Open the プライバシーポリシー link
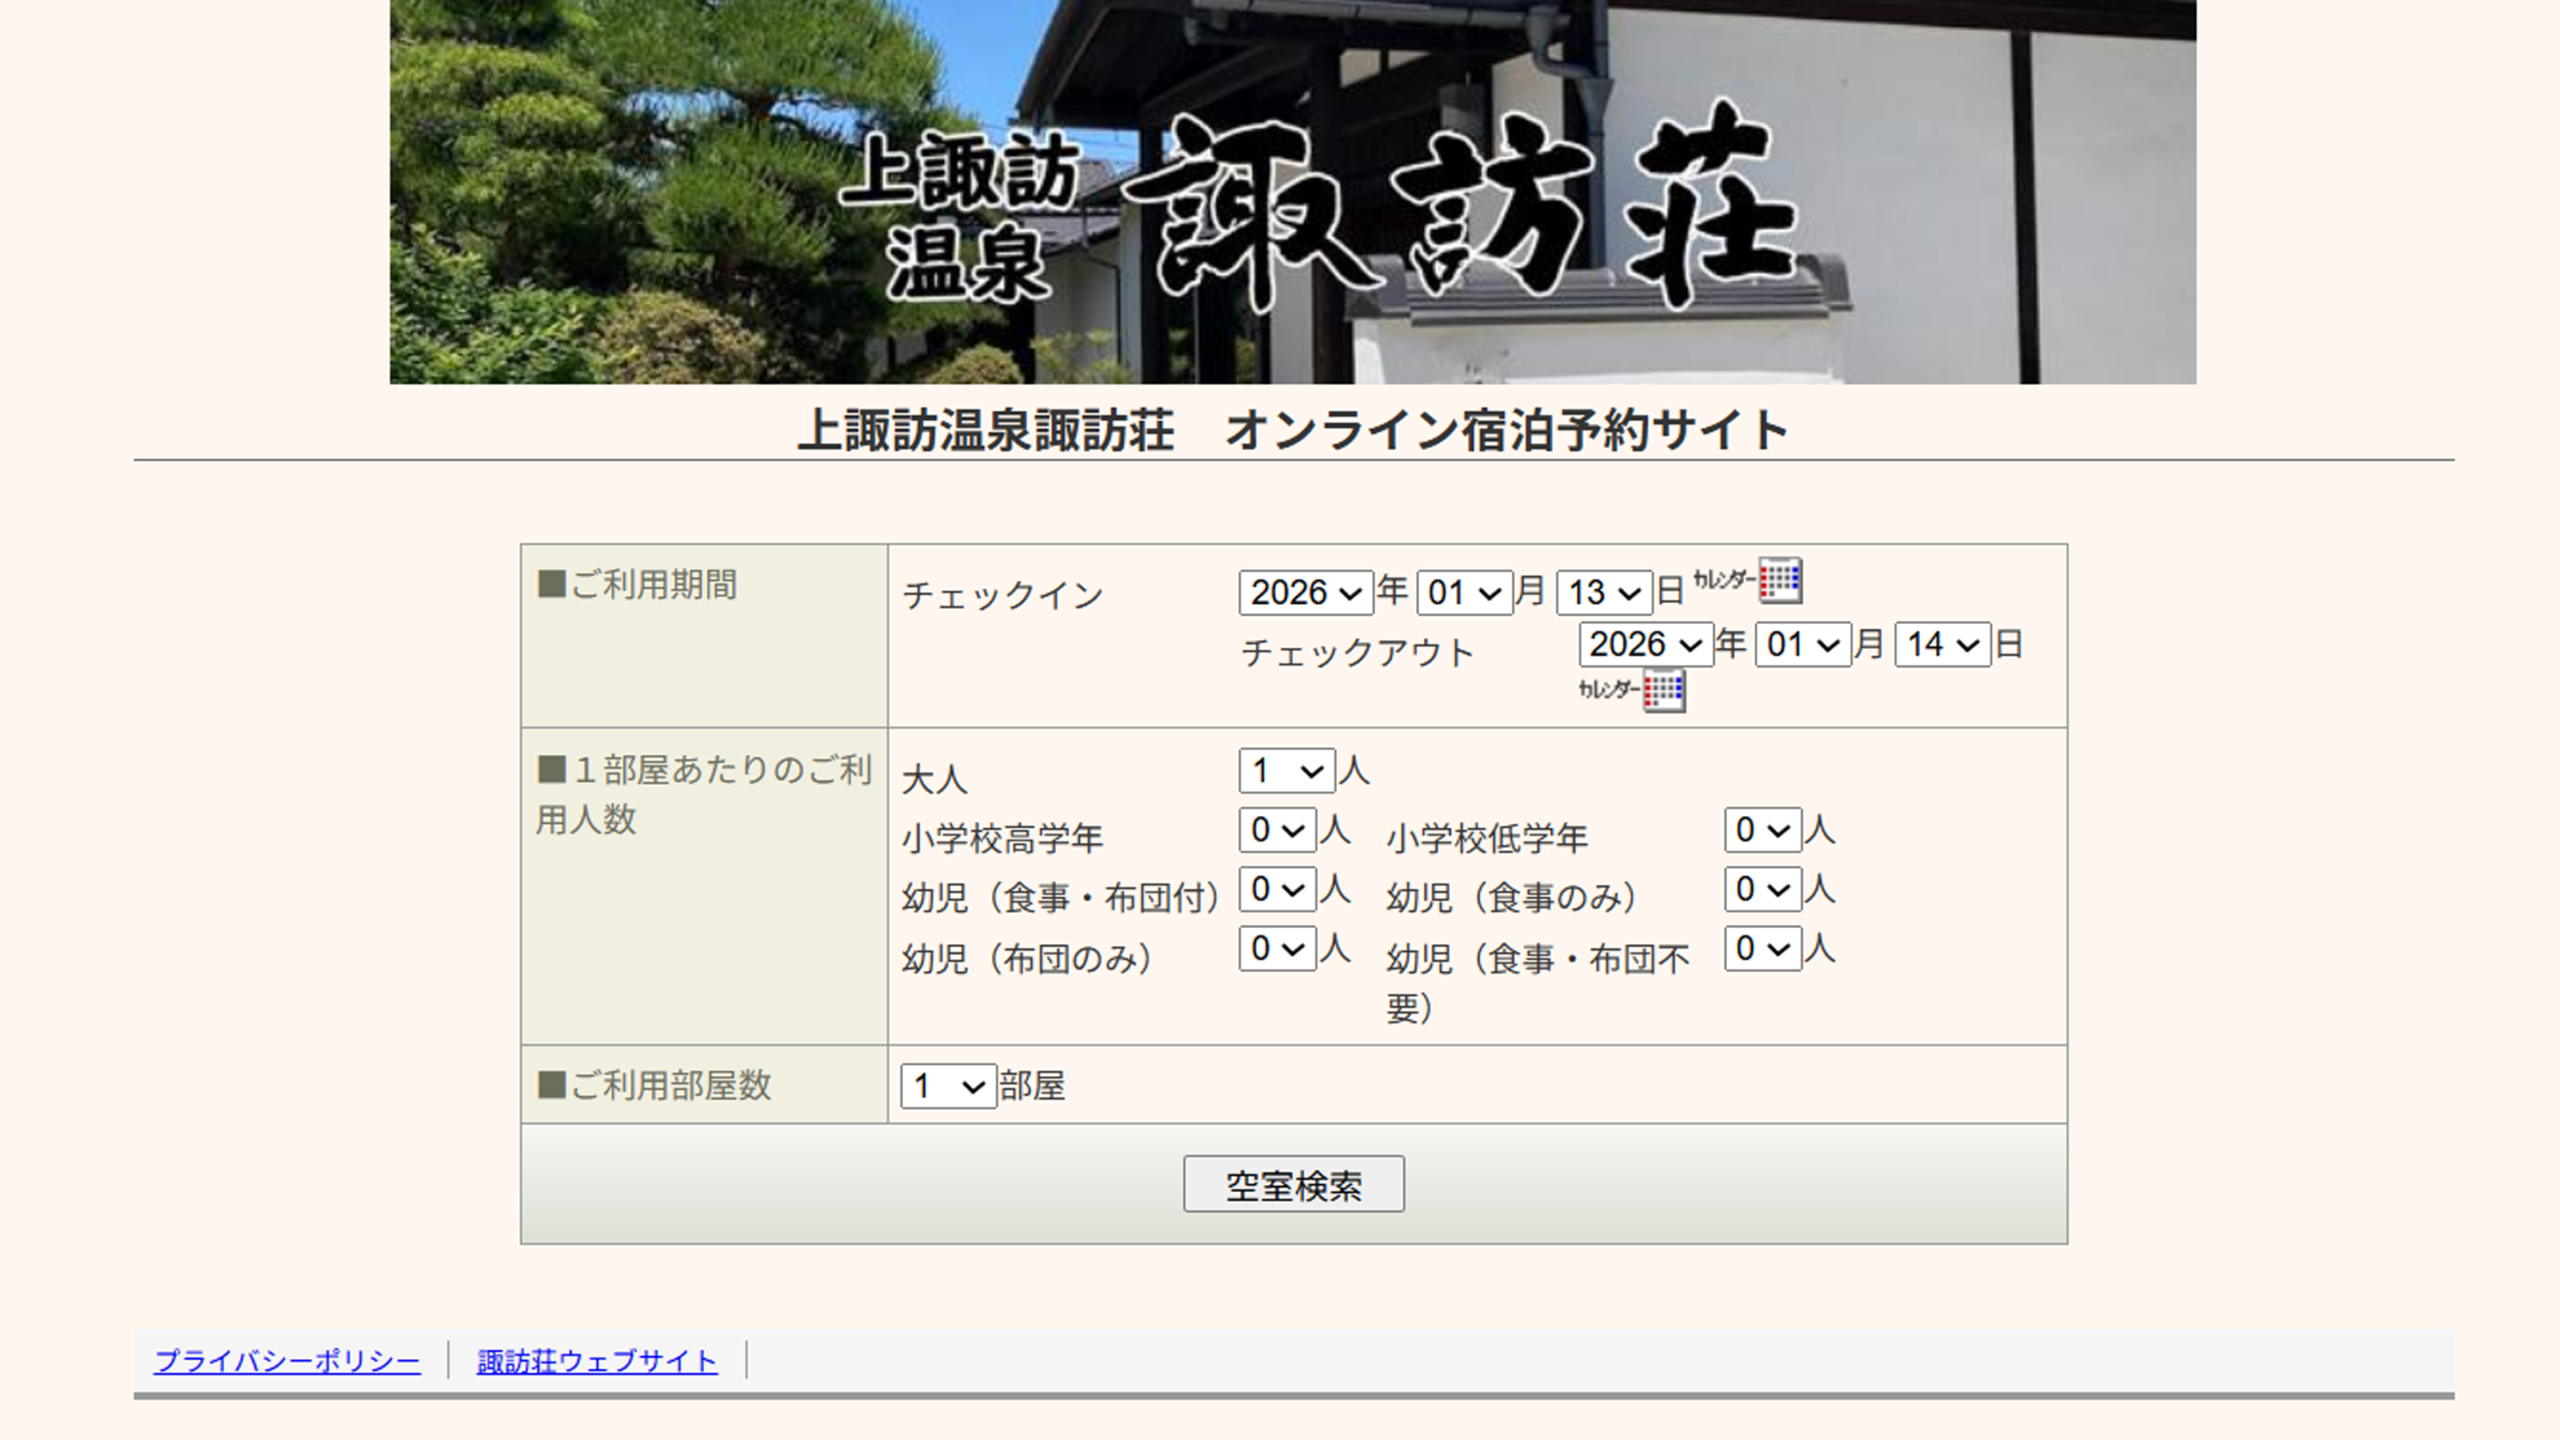The width and height of the screenshot is (2560, 1440). tap(287, 1361)
